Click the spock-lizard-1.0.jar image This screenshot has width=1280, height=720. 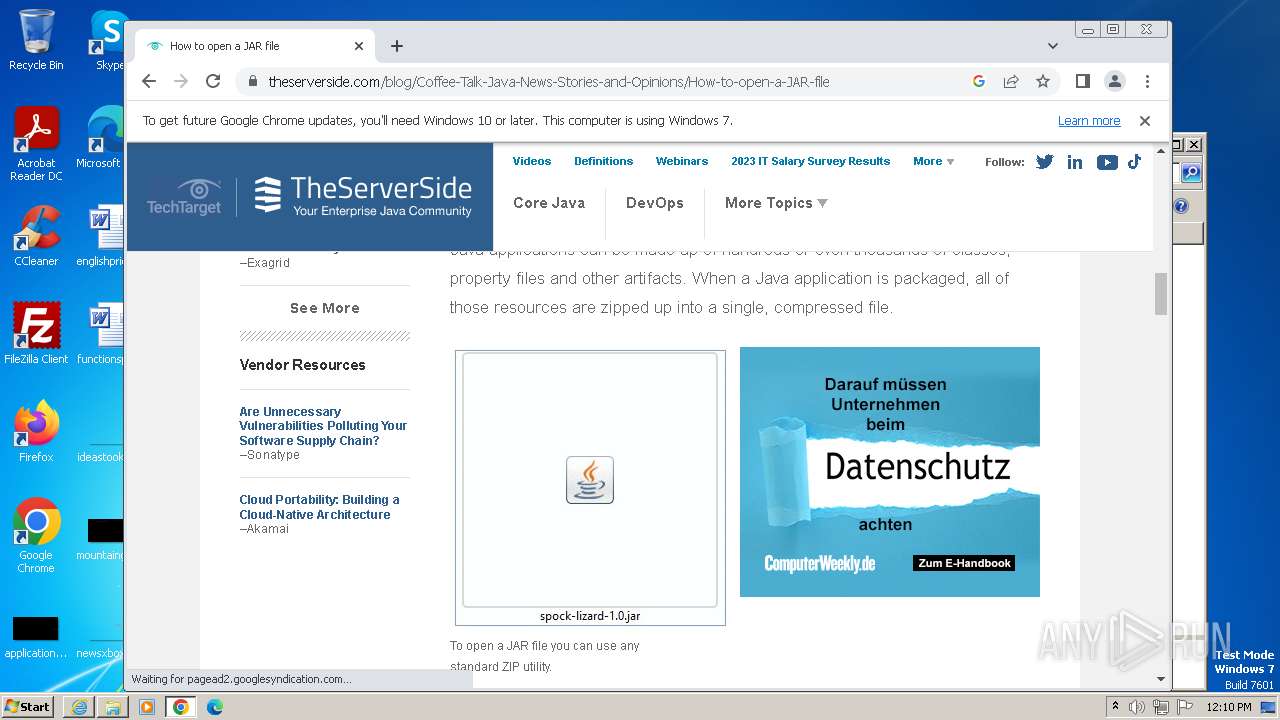click(x=590, y=479)
